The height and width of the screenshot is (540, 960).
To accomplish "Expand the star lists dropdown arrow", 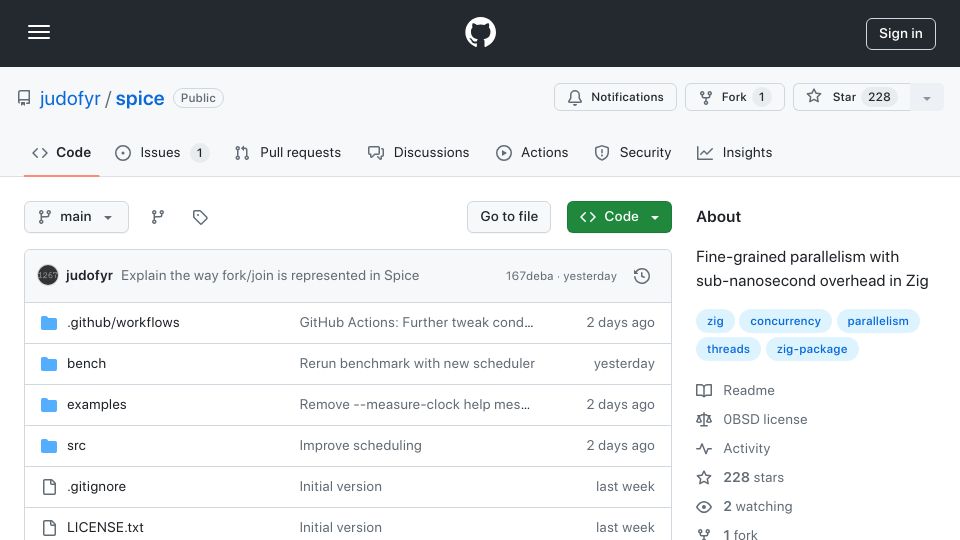I will 926,97.
